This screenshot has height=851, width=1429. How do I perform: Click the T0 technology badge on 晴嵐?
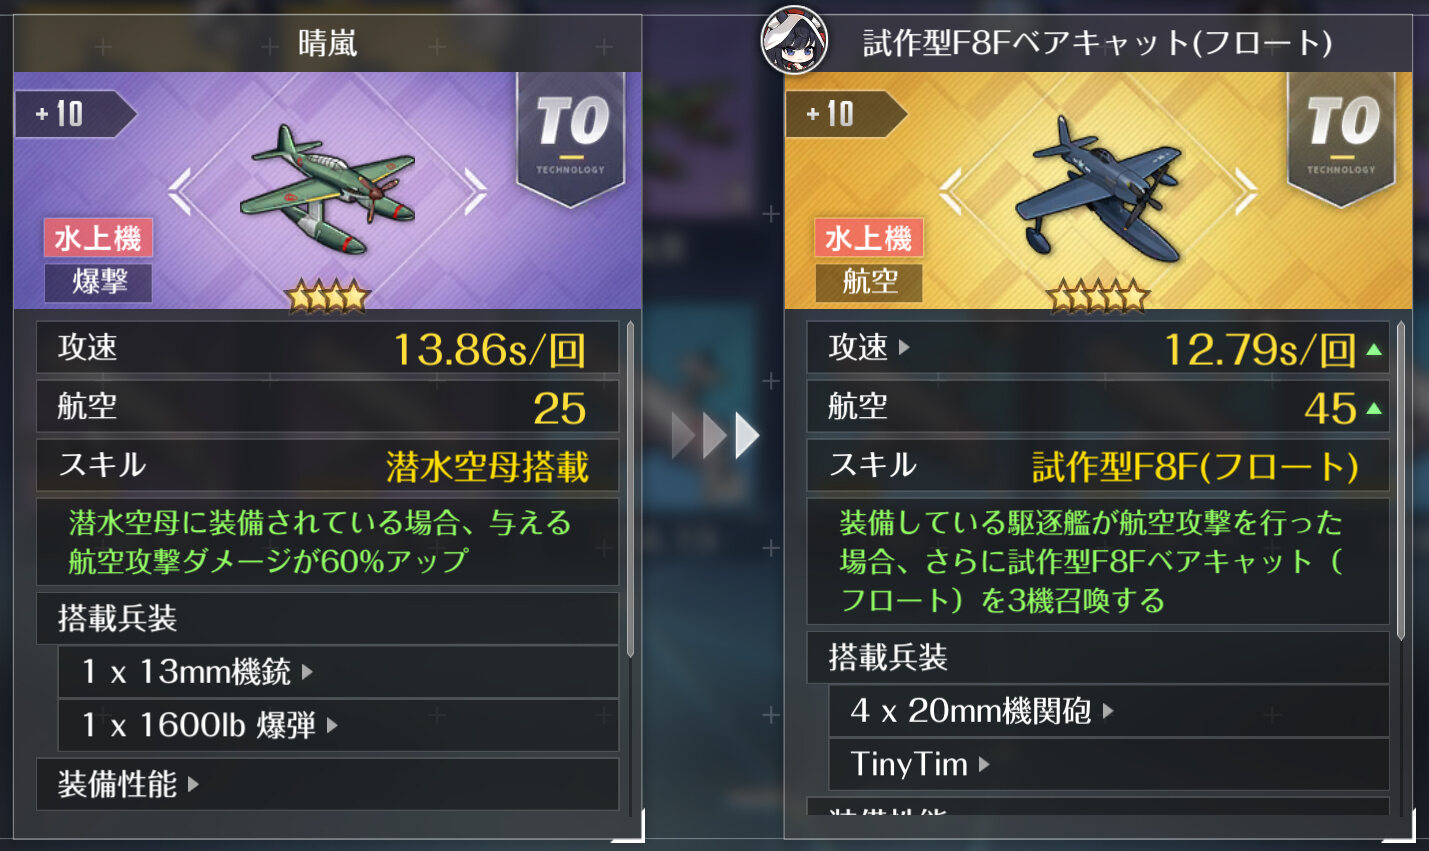571,138
